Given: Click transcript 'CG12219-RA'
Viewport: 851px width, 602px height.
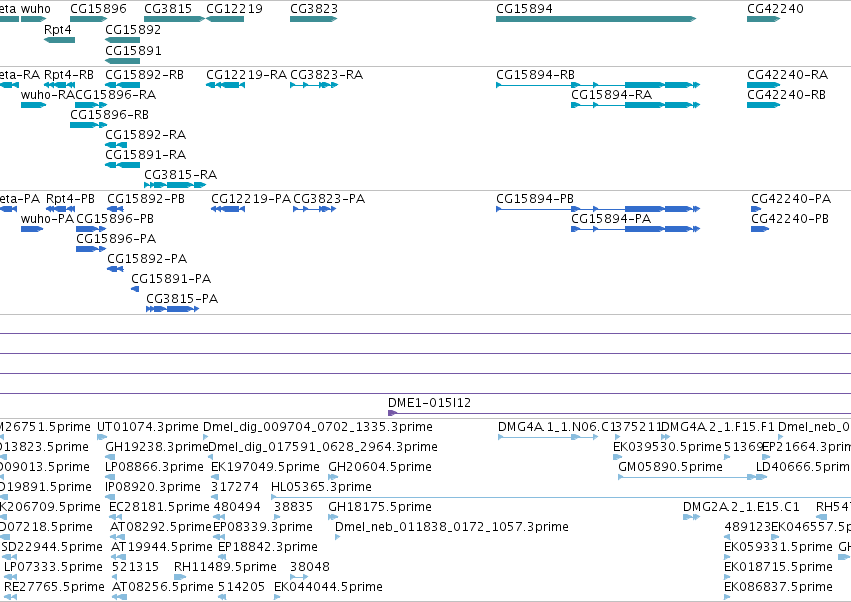Looking at the screenshot, I should click(246, 74).
